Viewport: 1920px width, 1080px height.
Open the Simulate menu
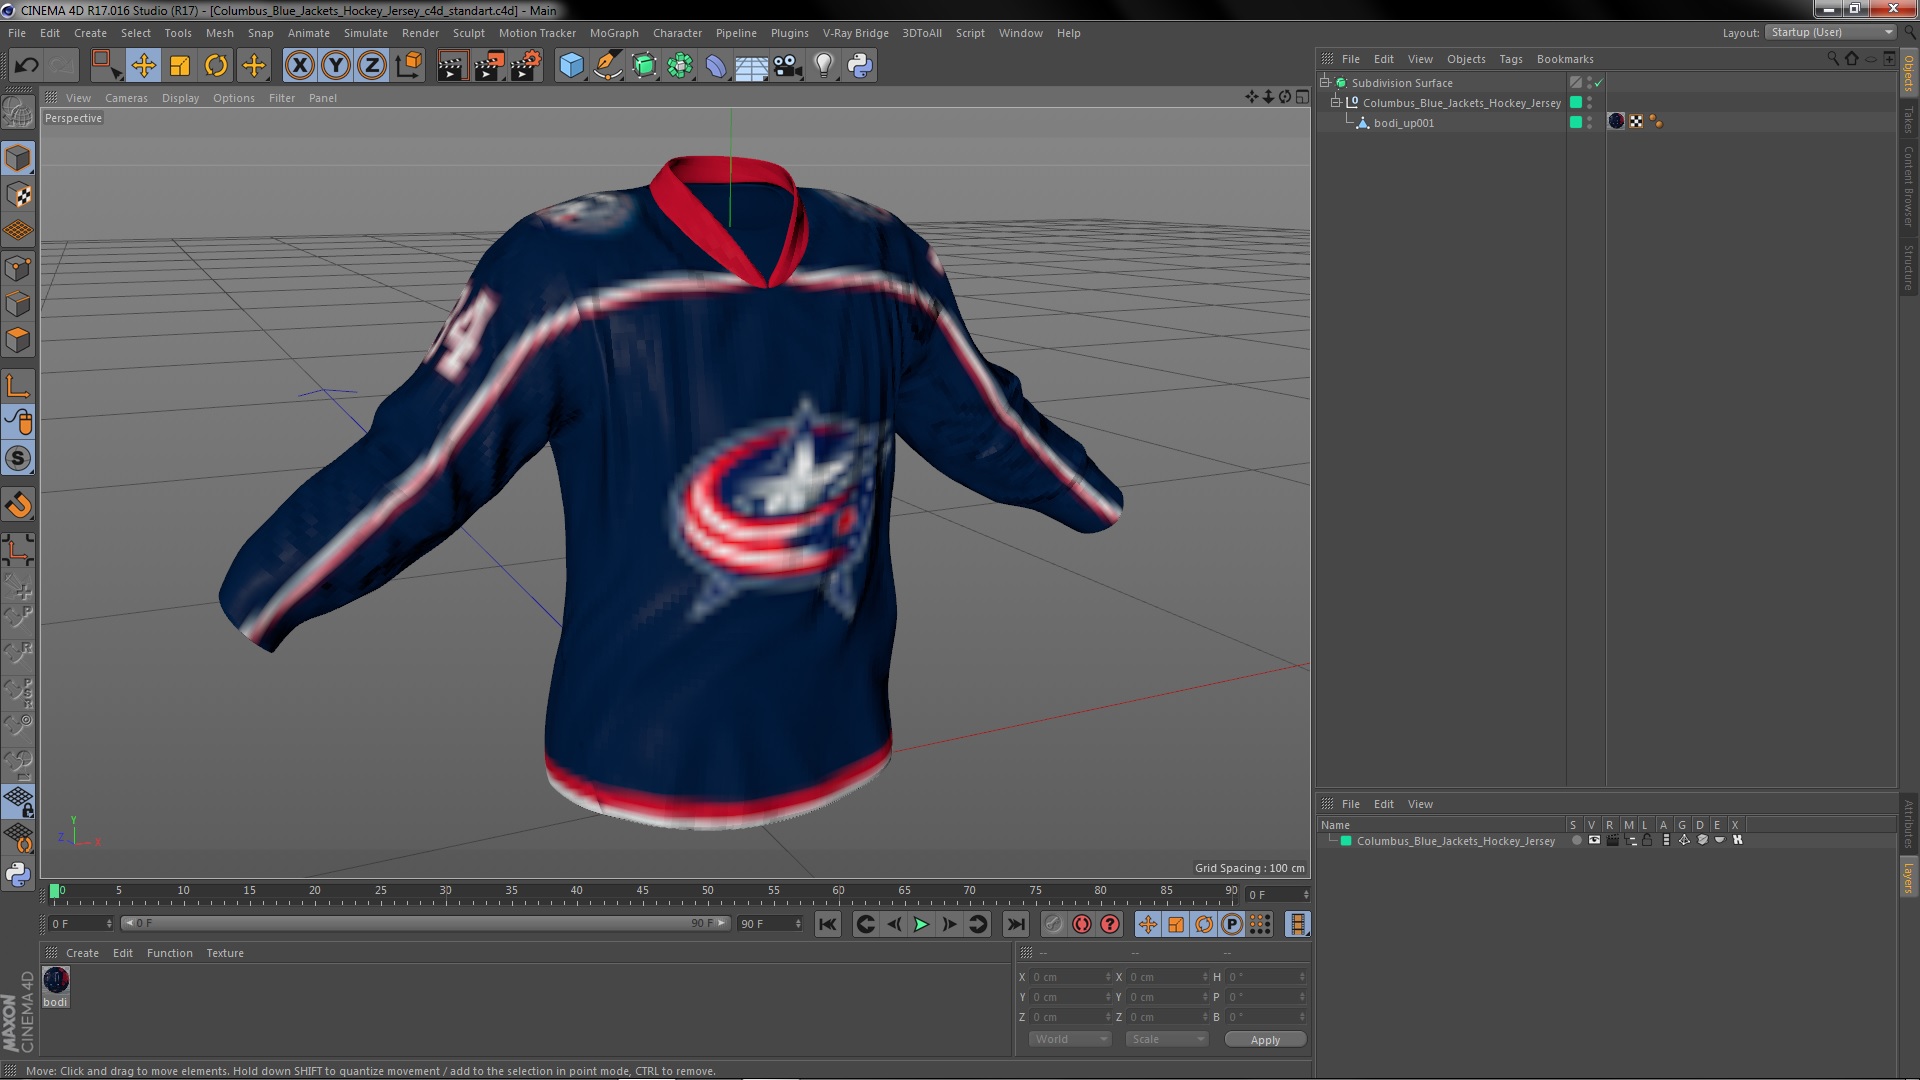coord(365,33)
